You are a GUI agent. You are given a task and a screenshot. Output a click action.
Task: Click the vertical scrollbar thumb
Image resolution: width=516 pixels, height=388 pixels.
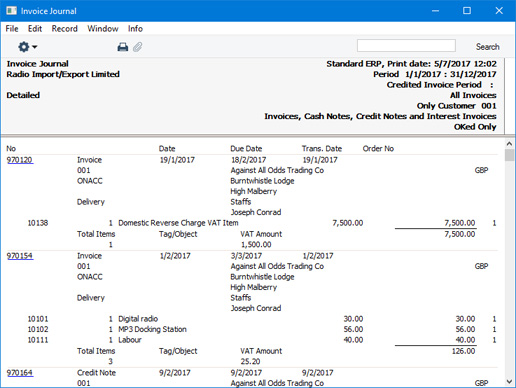tap(509, 155)
